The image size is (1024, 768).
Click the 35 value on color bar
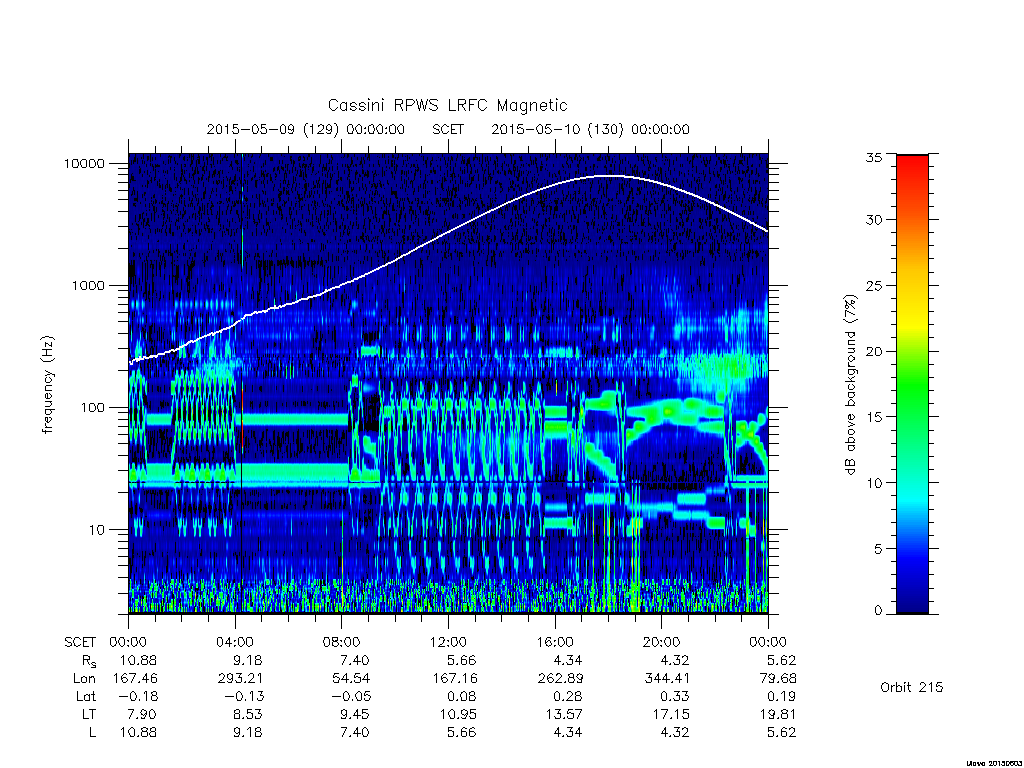(873, 157)
